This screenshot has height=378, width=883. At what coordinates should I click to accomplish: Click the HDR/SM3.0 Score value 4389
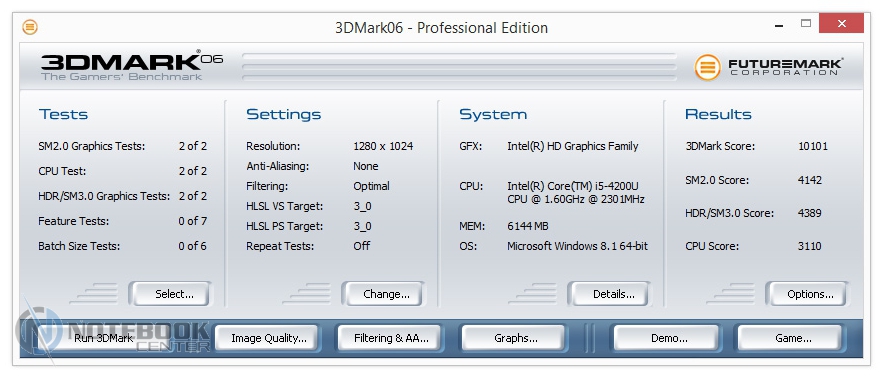[810, 214]
